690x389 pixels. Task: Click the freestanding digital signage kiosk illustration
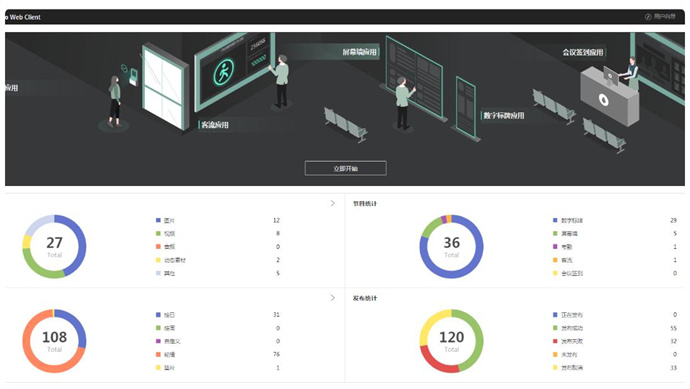(466, 108)
